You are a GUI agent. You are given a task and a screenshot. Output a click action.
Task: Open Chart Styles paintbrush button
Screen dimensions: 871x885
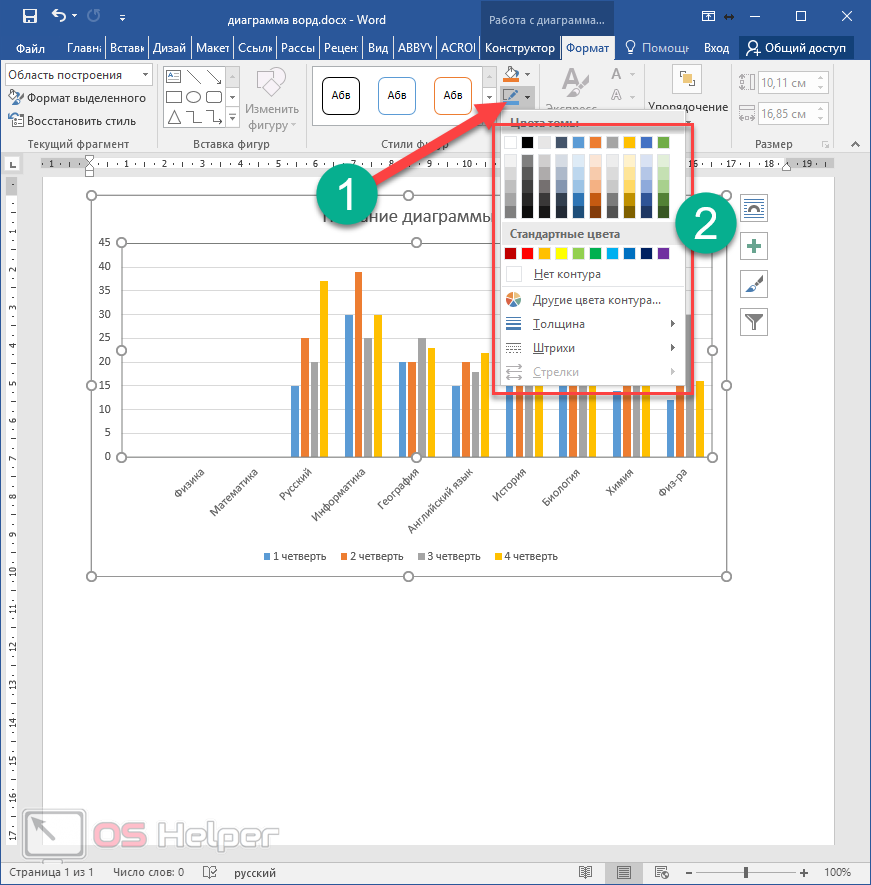click(x=754, y=284)
